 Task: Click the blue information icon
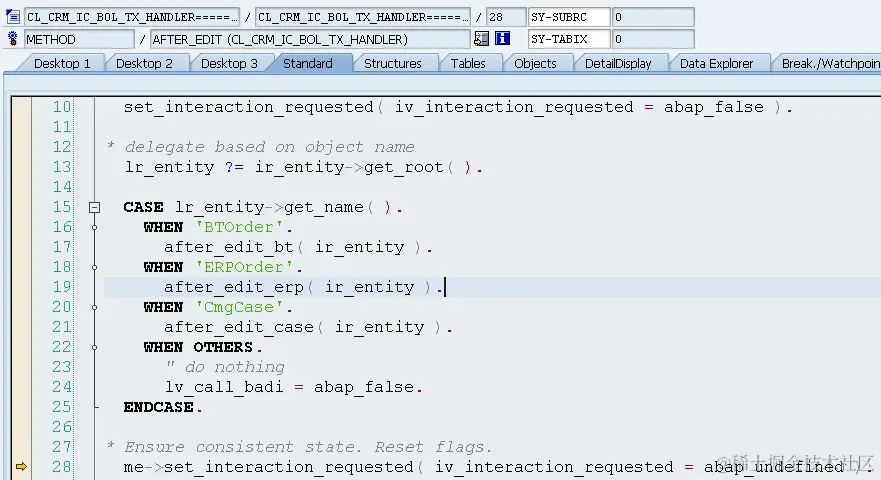tap(502, 38)
